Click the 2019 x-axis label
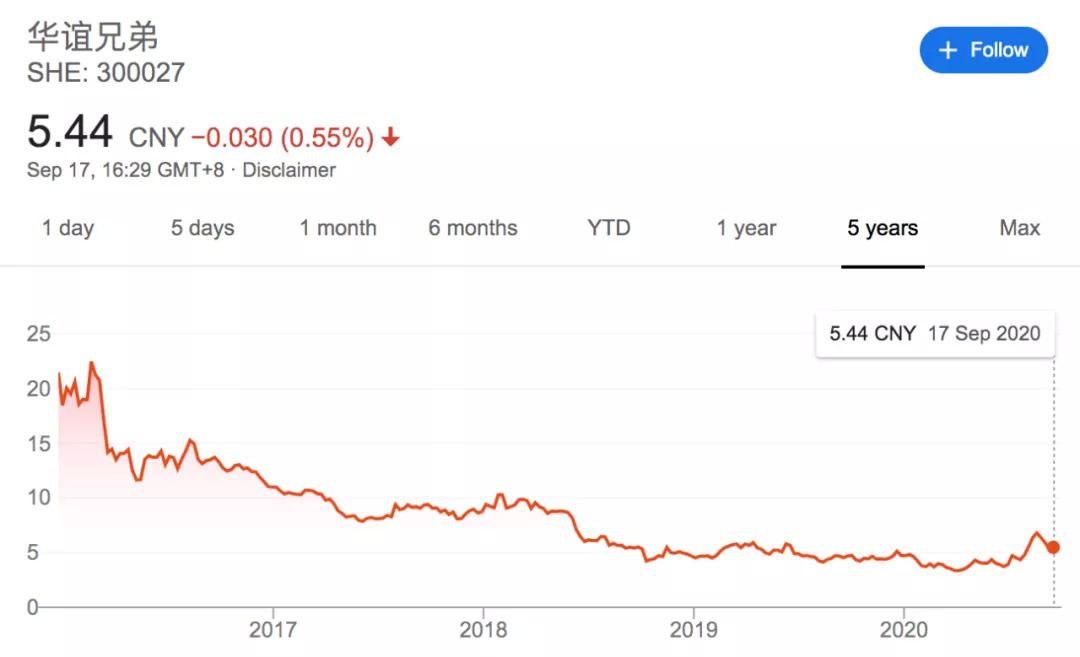Screen dimensions: 1080x657 692,630
